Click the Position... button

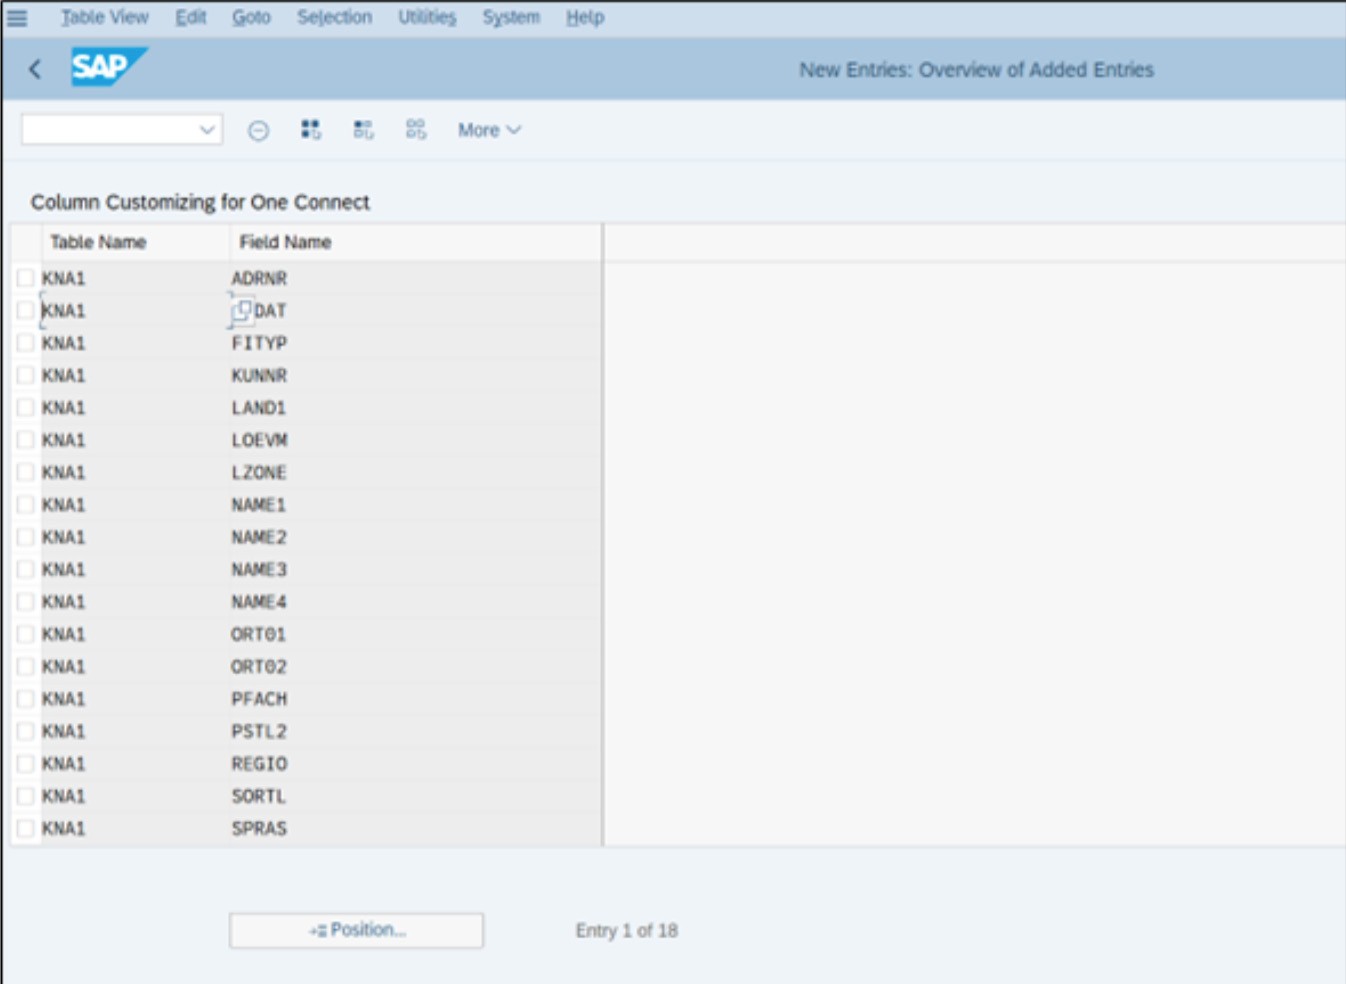tap(356, 930)
